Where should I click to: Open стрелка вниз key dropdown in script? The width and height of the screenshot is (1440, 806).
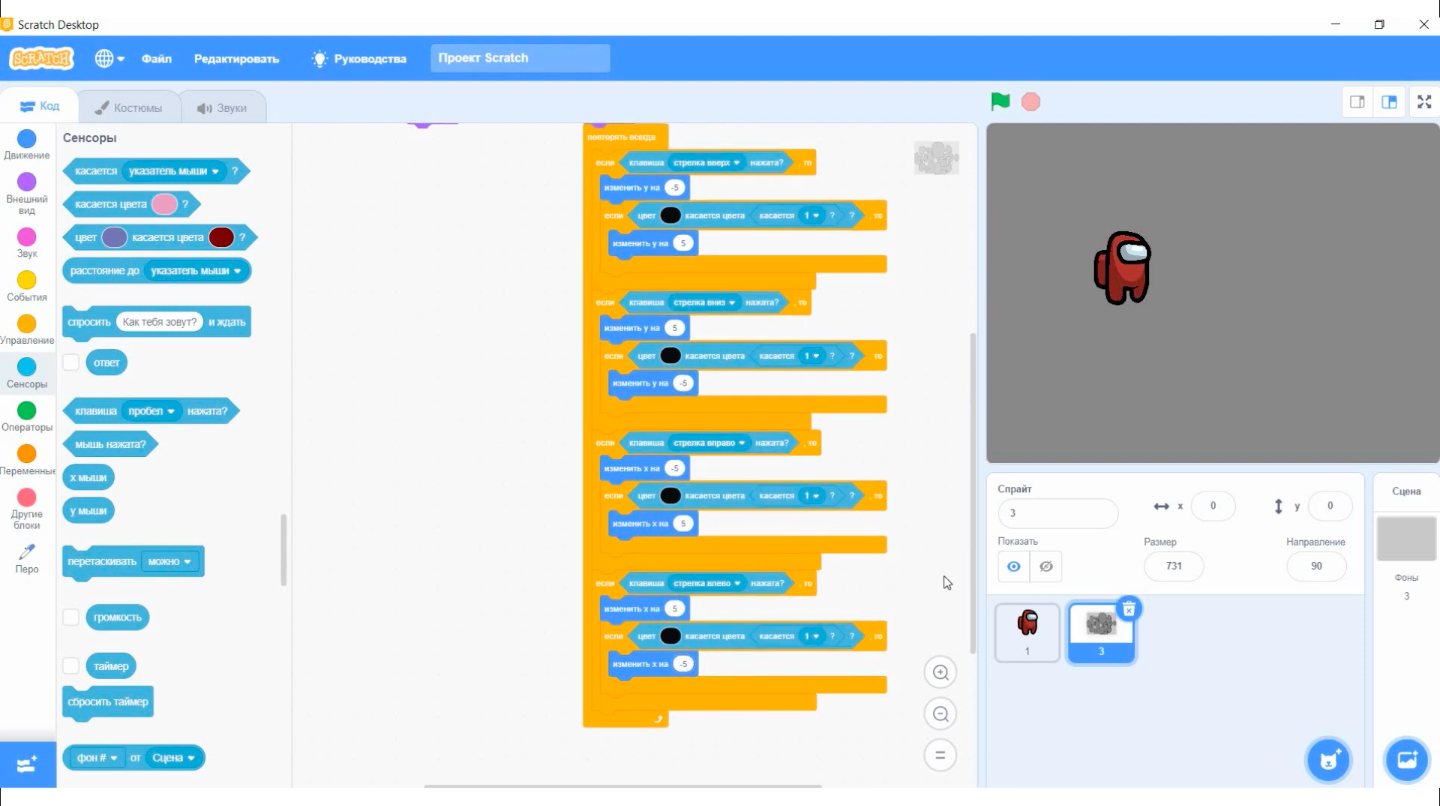(x=703, y=302)
